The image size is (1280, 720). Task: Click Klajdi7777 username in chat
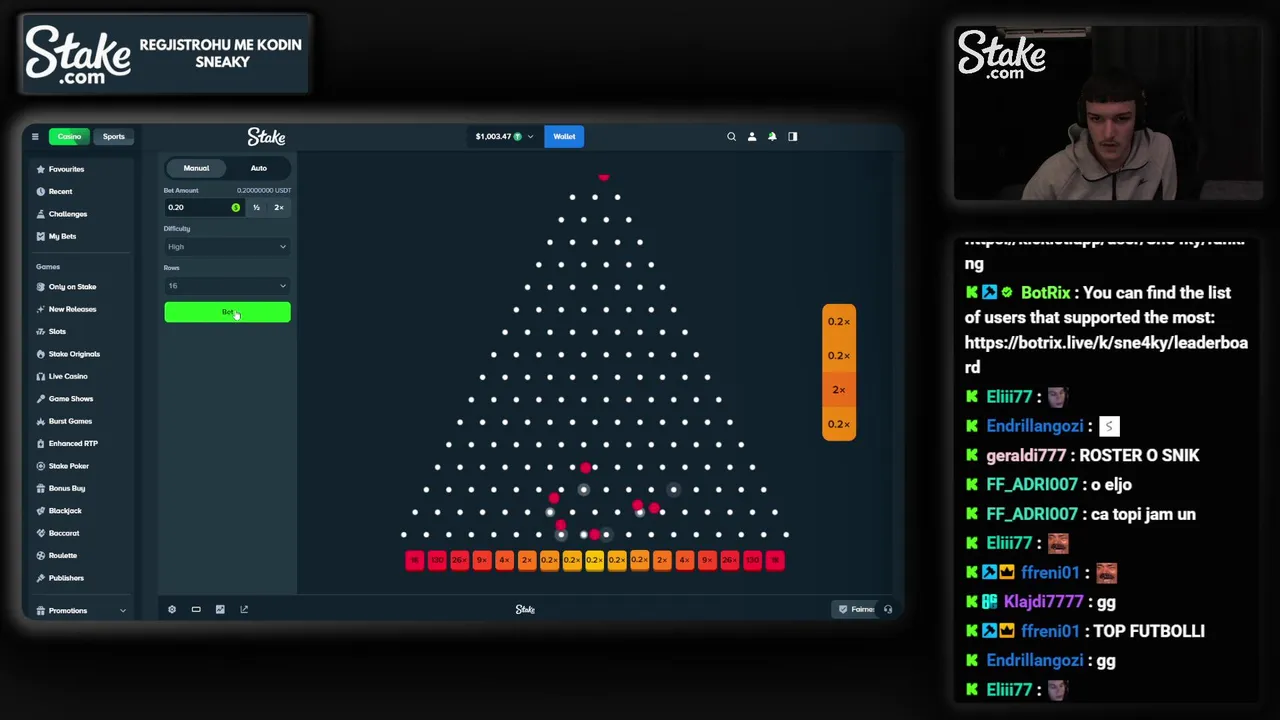[x=1043, y=602]
